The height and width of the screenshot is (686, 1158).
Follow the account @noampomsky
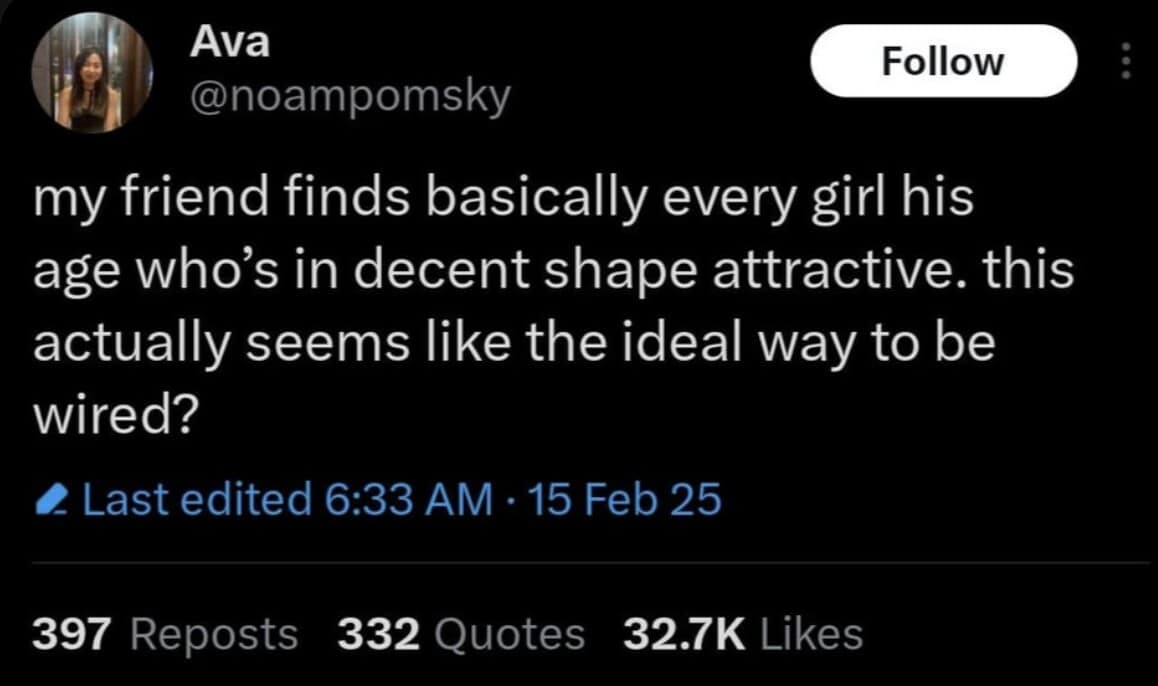click(x=943, y=60)
